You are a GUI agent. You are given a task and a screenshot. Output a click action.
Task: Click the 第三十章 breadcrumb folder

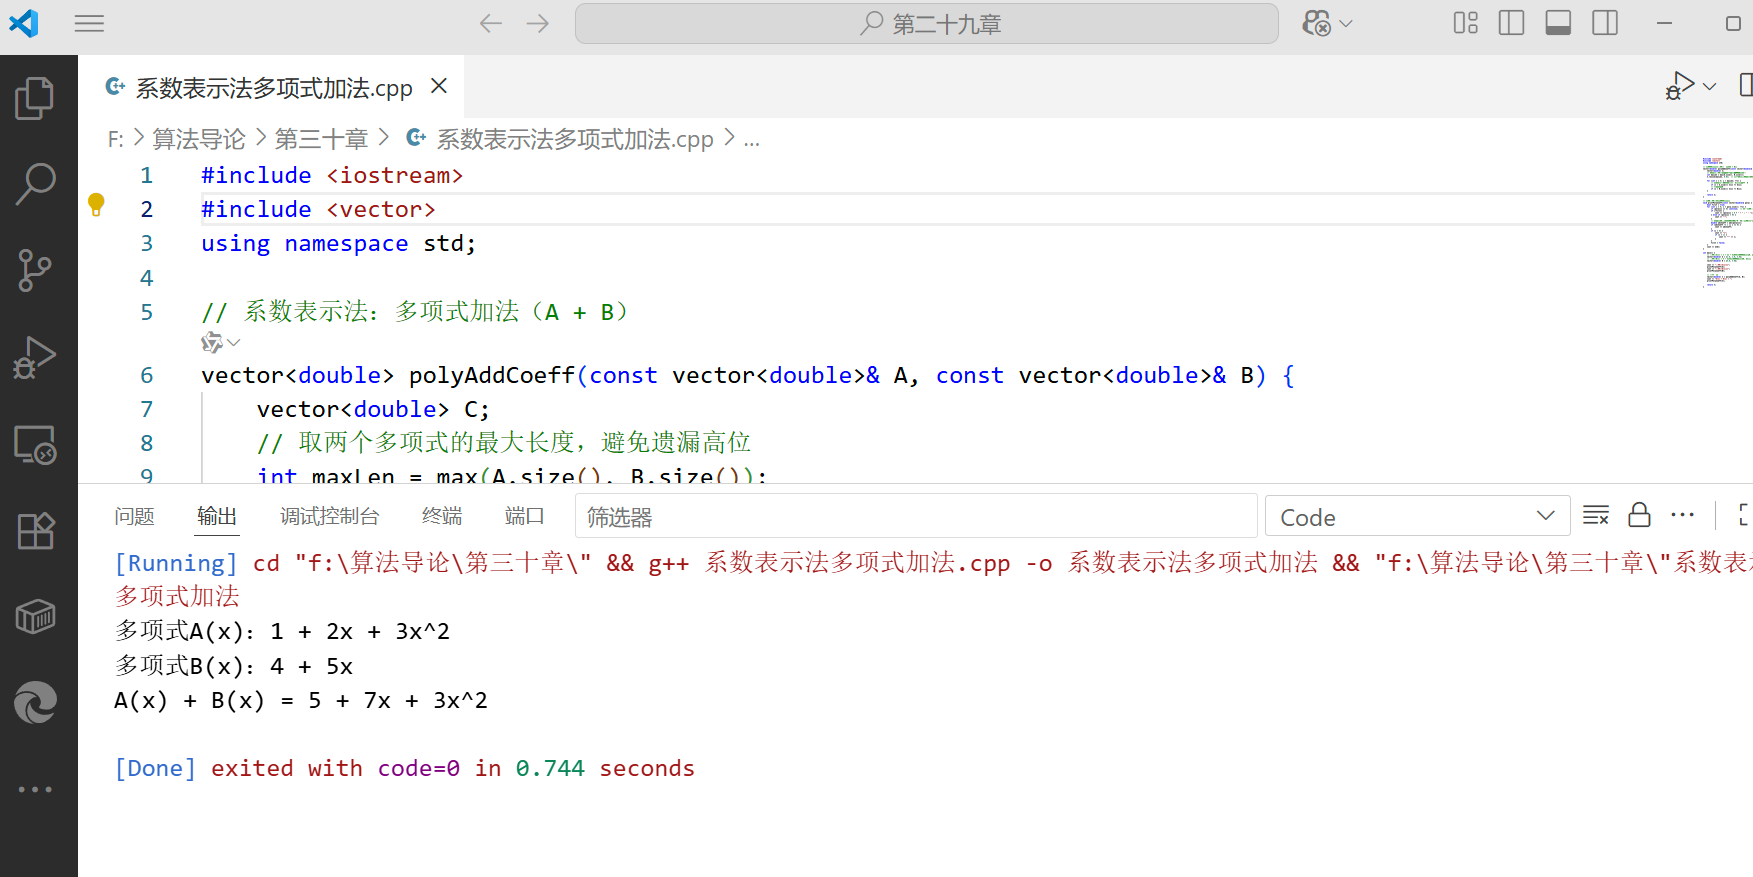[322, 139]
